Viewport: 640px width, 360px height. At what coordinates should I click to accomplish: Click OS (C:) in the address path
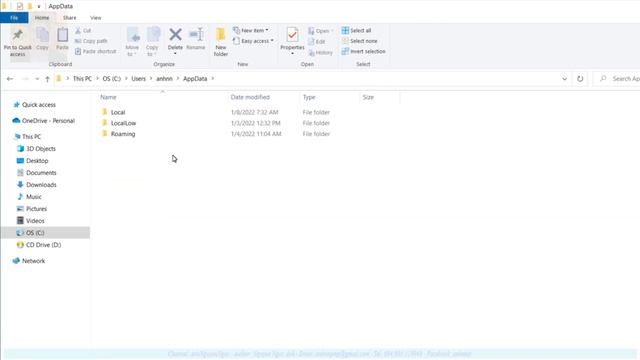(x=111, y=79)
